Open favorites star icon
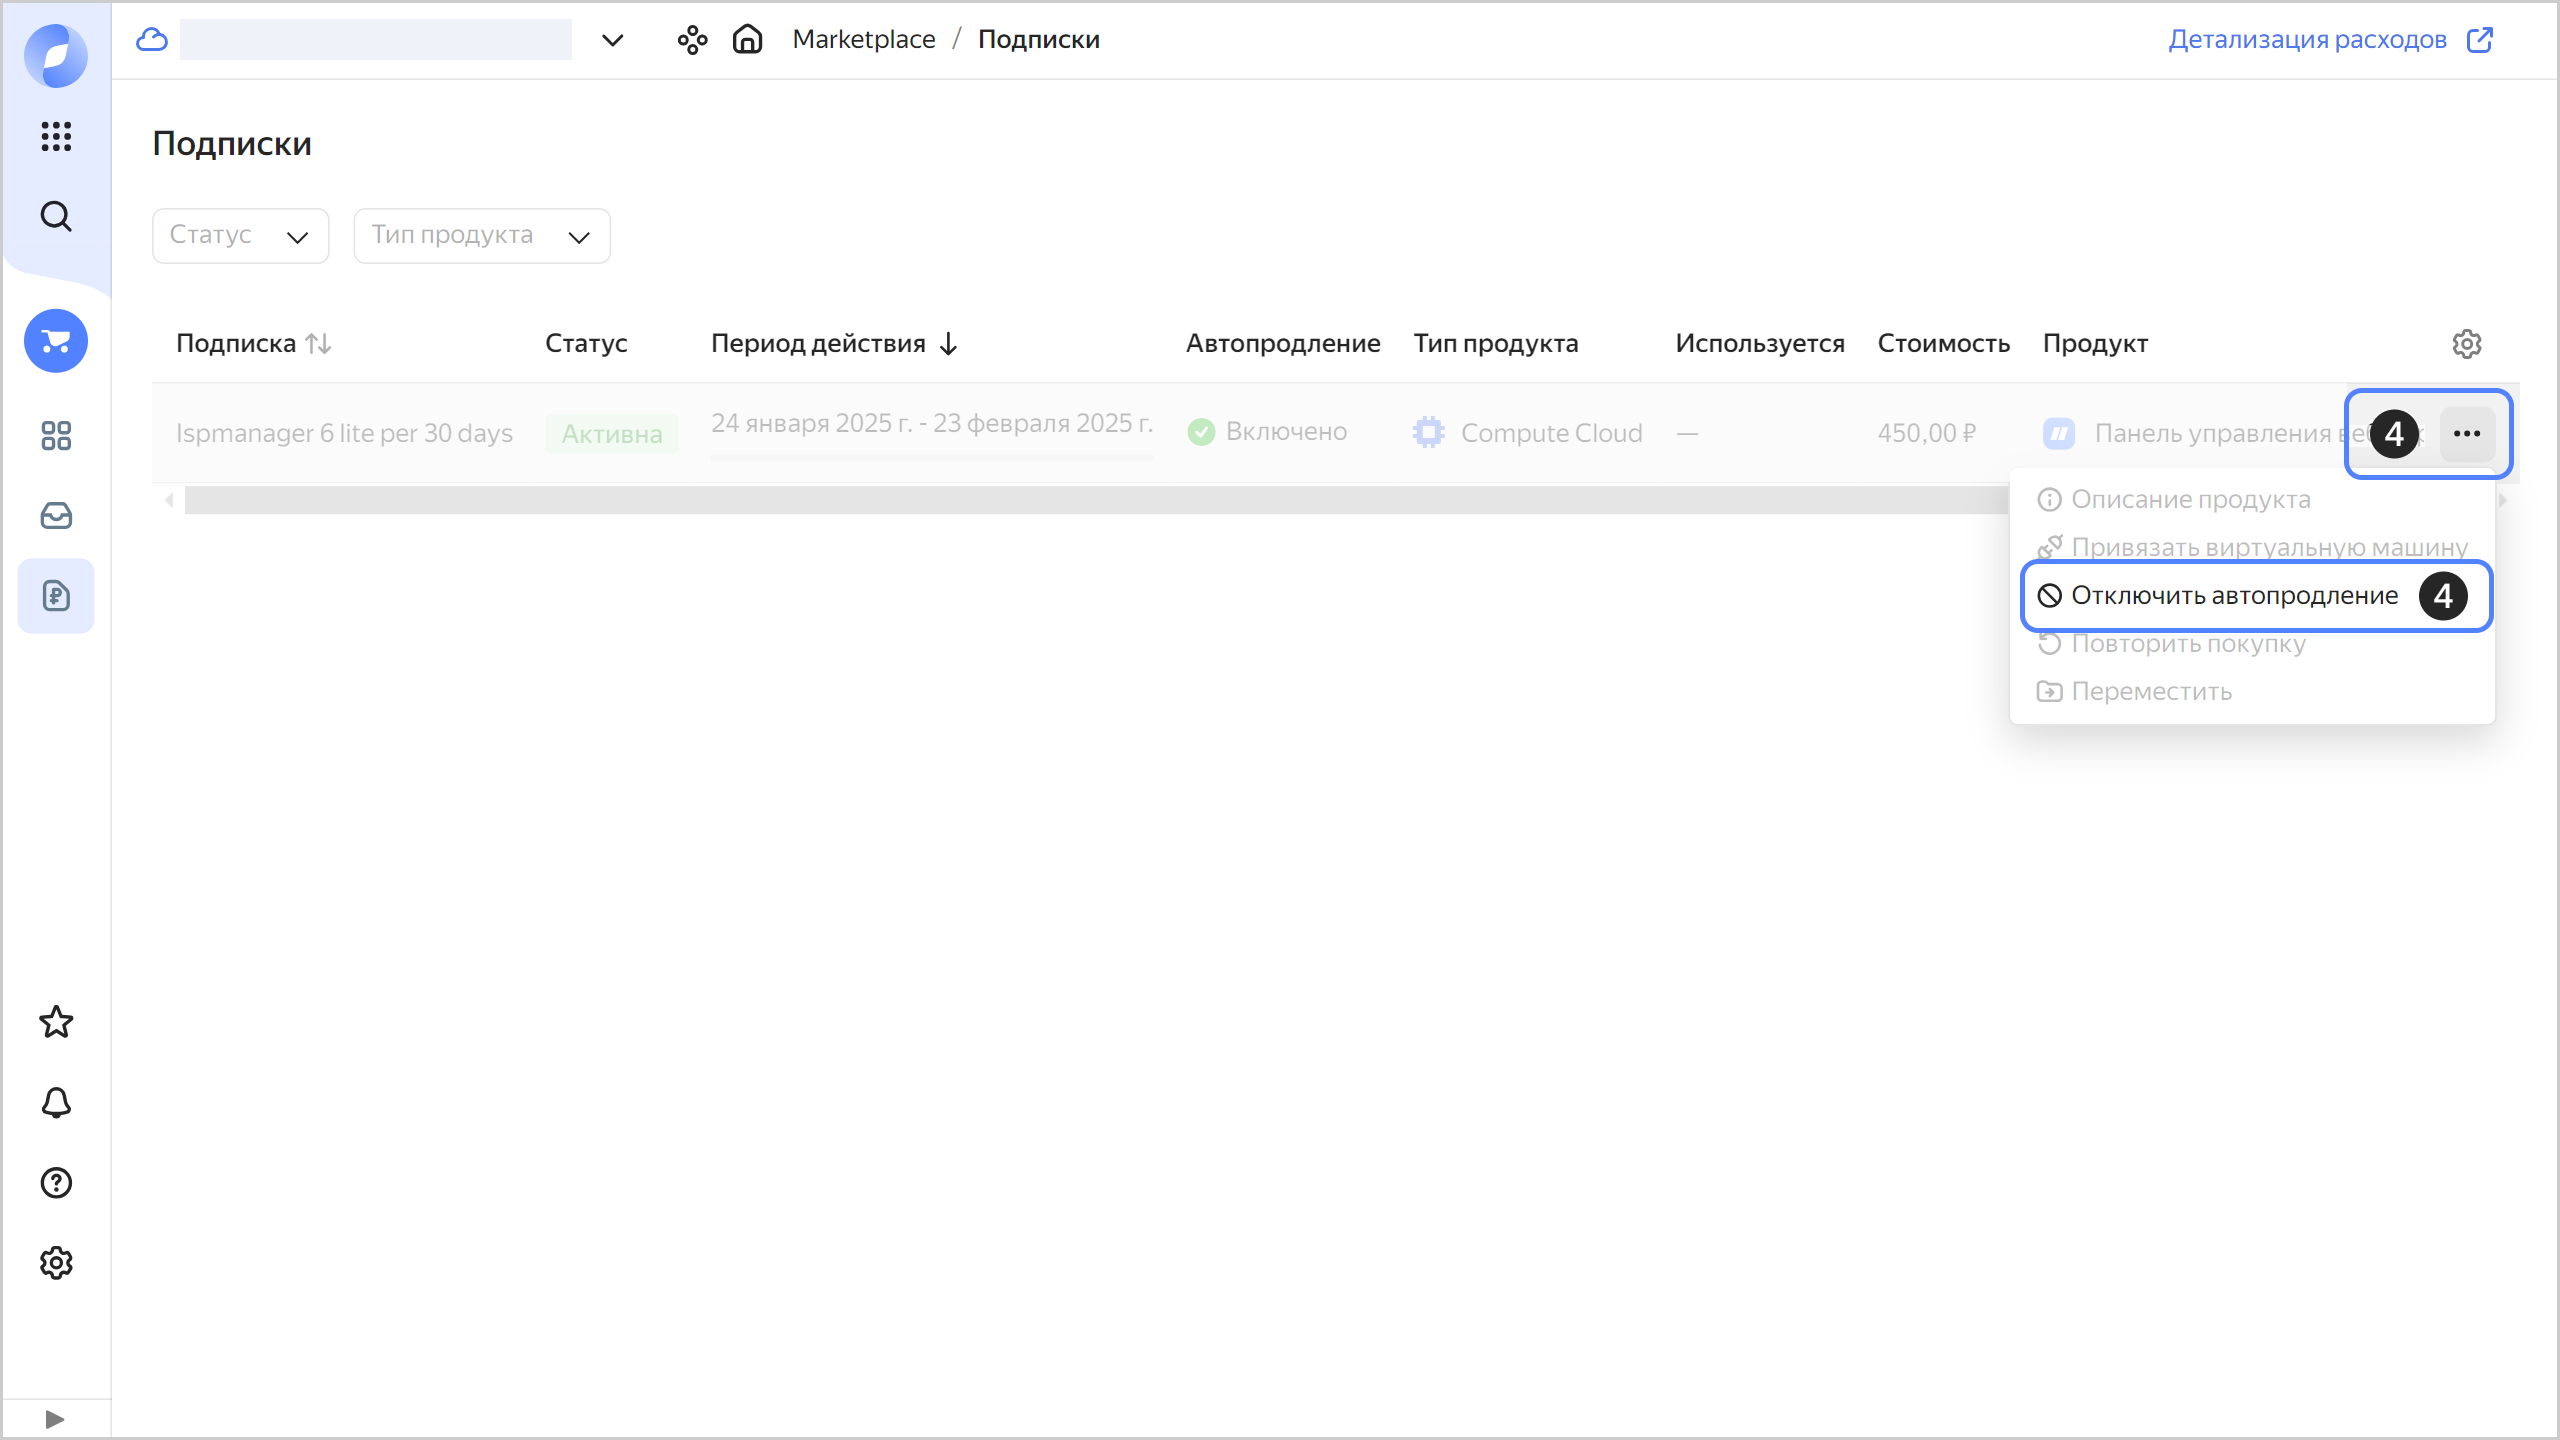This screenshot has width=2560, height=1440. click(56, 1022)
